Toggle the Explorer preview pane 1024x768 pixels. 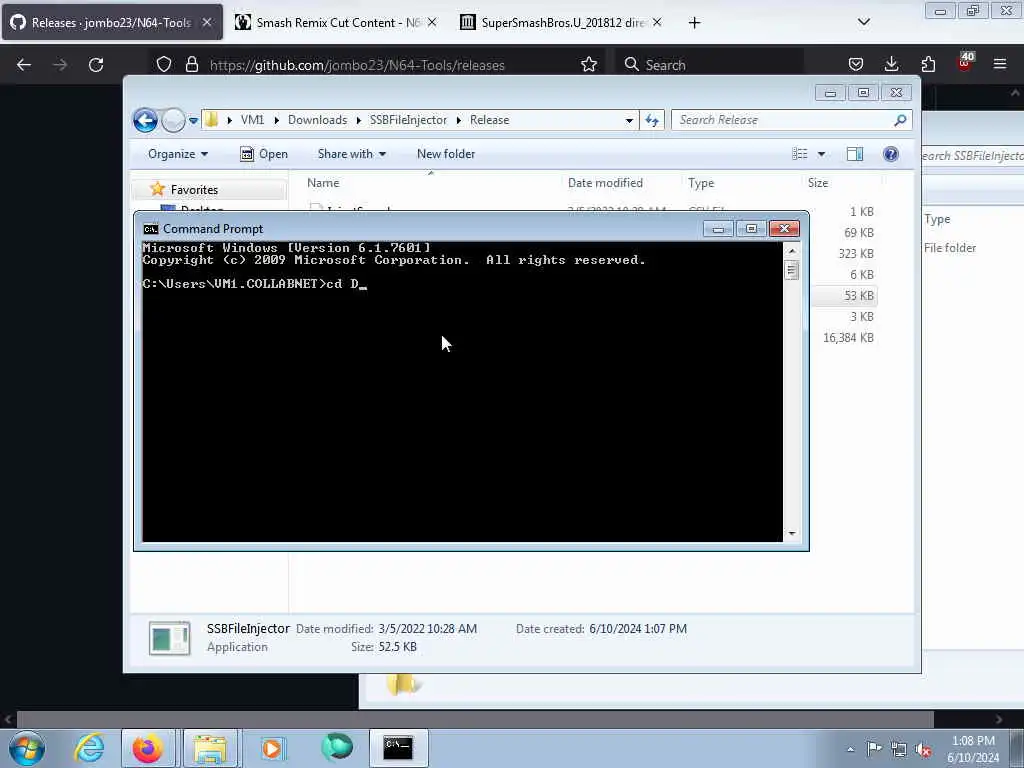855,154
